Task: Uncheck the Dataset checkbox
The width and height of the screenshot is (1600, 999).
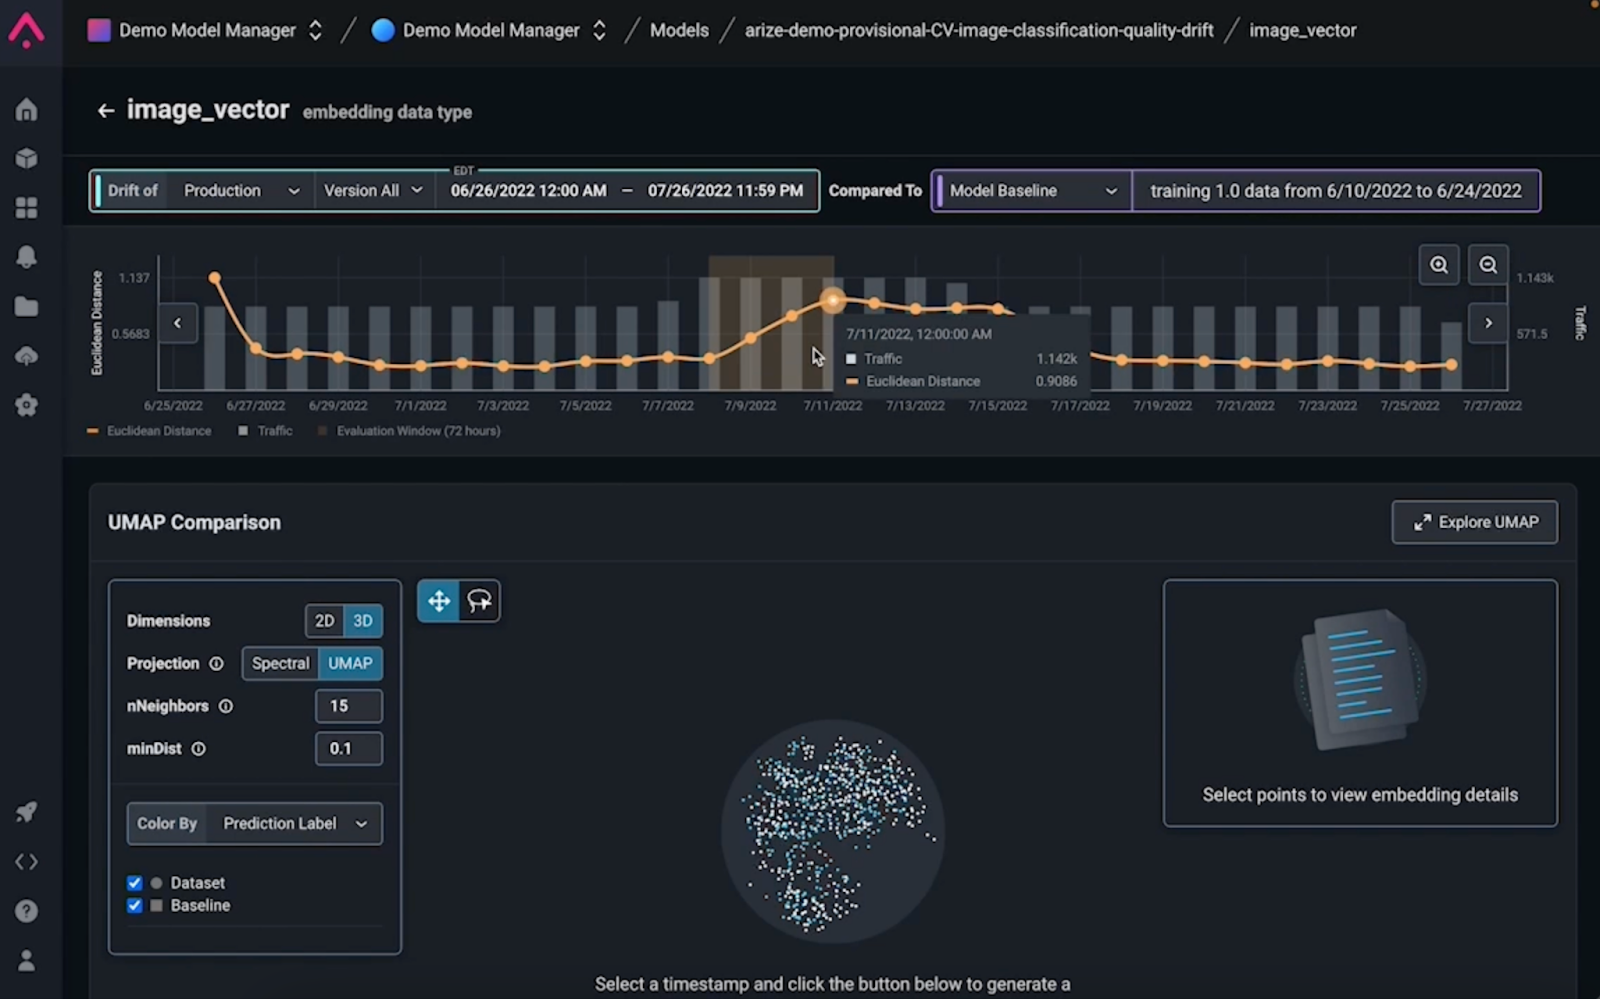Action: (x=135, y=883)
